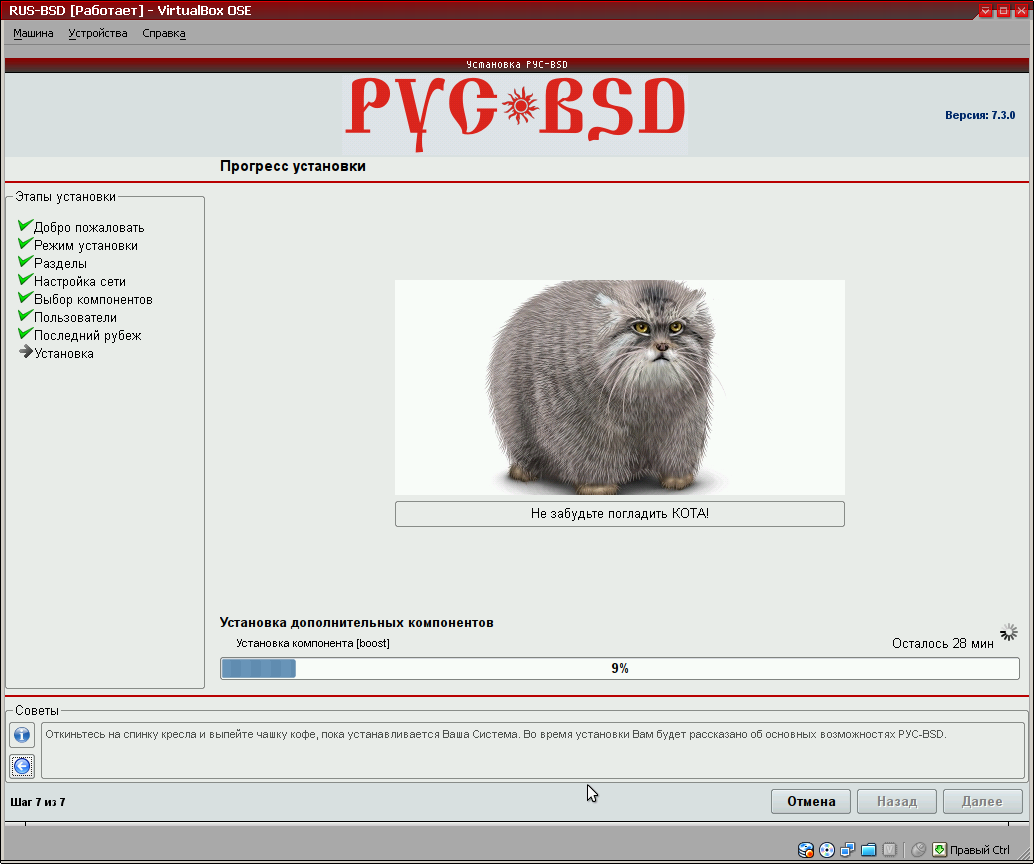The height and width of the screenshot is (864, 1034).
Task: Open the Устройства menu
Action: [98, 33]
